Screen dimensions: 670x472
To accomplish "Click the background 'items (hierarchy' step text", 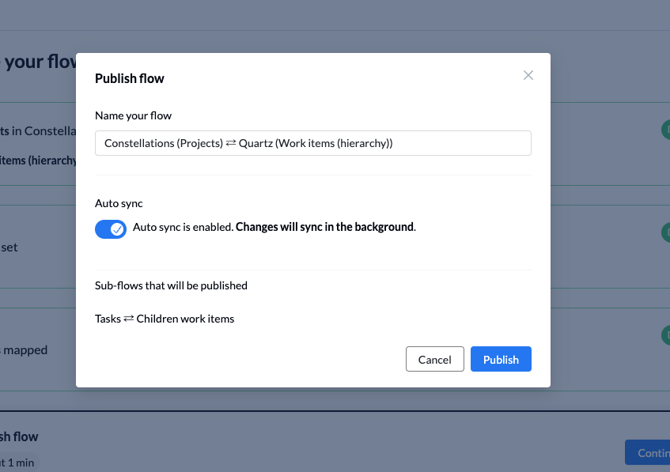I will pos(38,160).
